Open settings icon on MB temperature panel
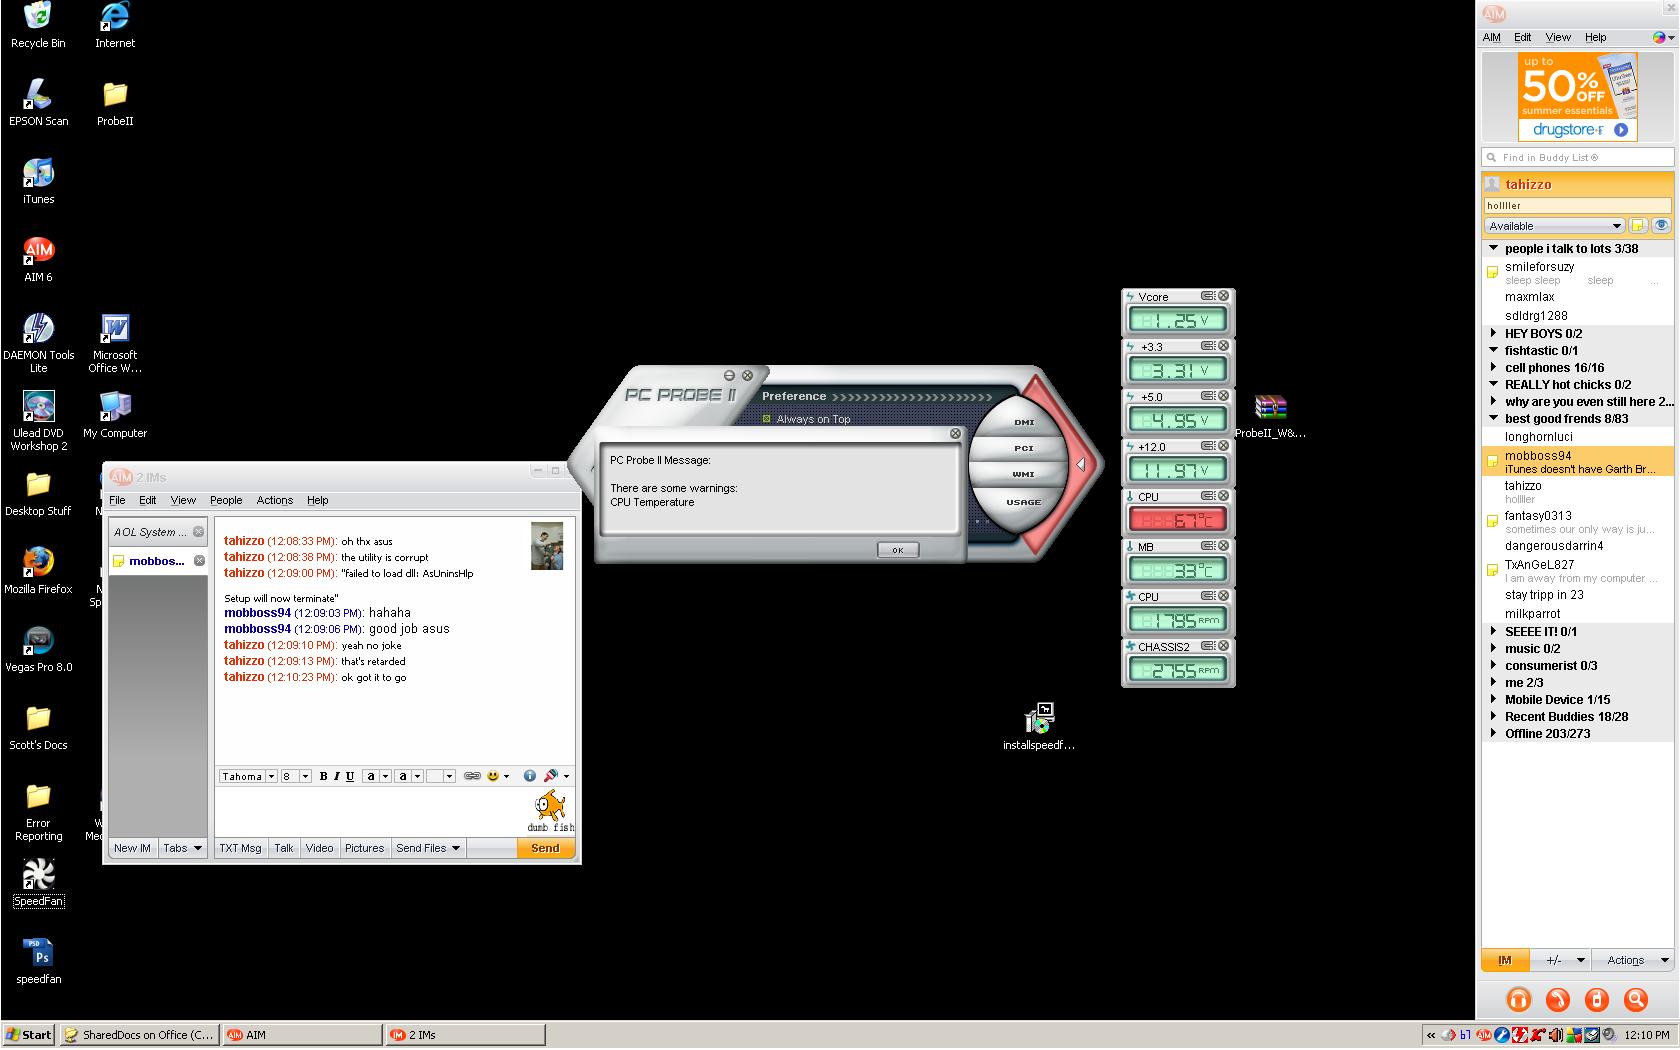The image size is (1680, 1050). click(1208, 546)
